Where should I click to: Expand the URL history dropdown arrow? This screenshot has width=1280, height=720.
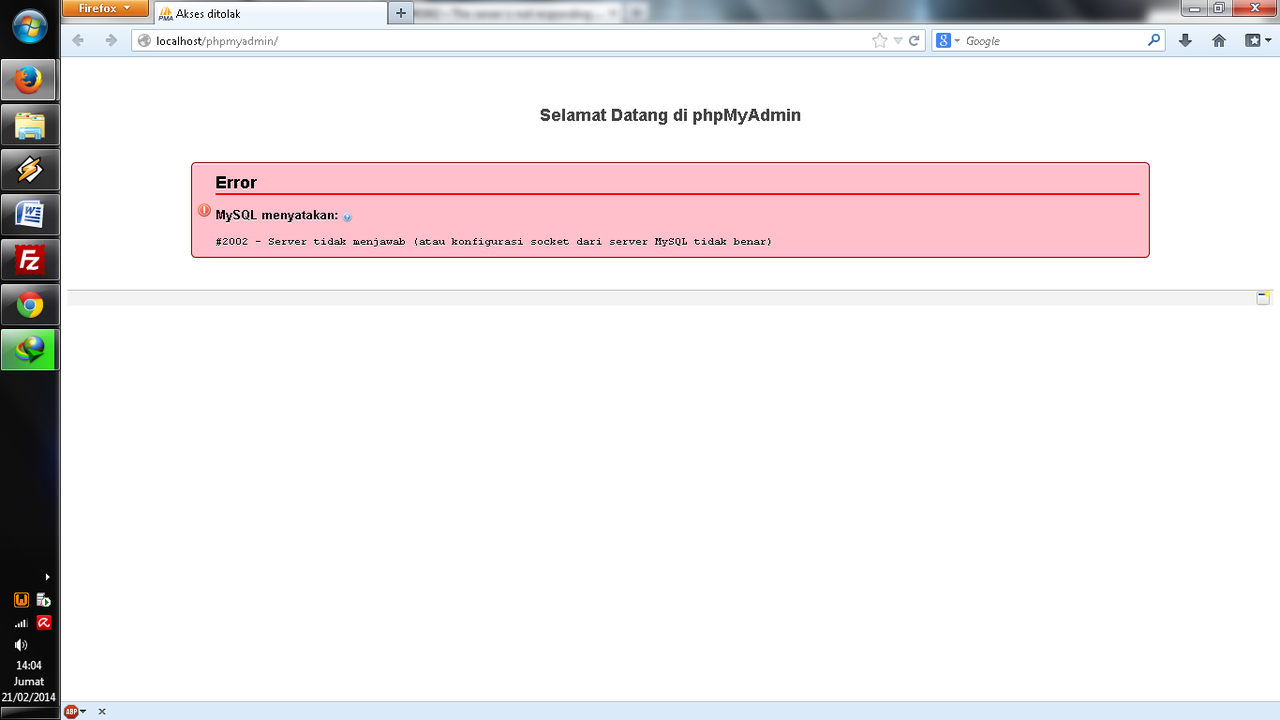point(898,41)
